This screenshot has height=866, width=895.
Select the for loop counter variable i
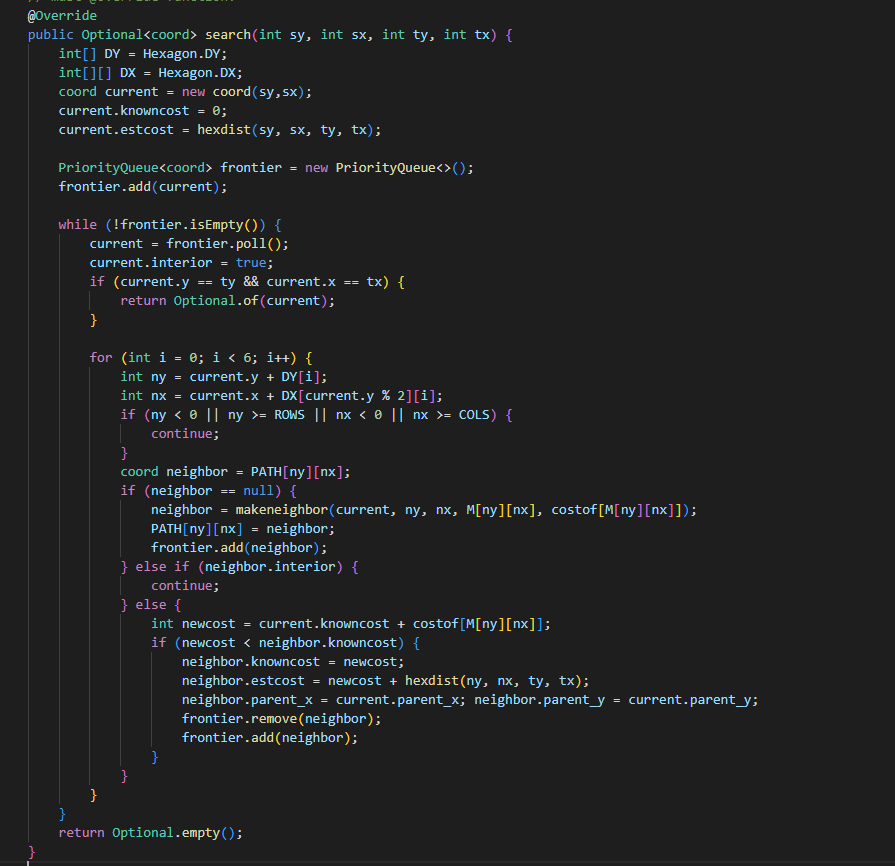pyautogui.click(x=163, y=357)
